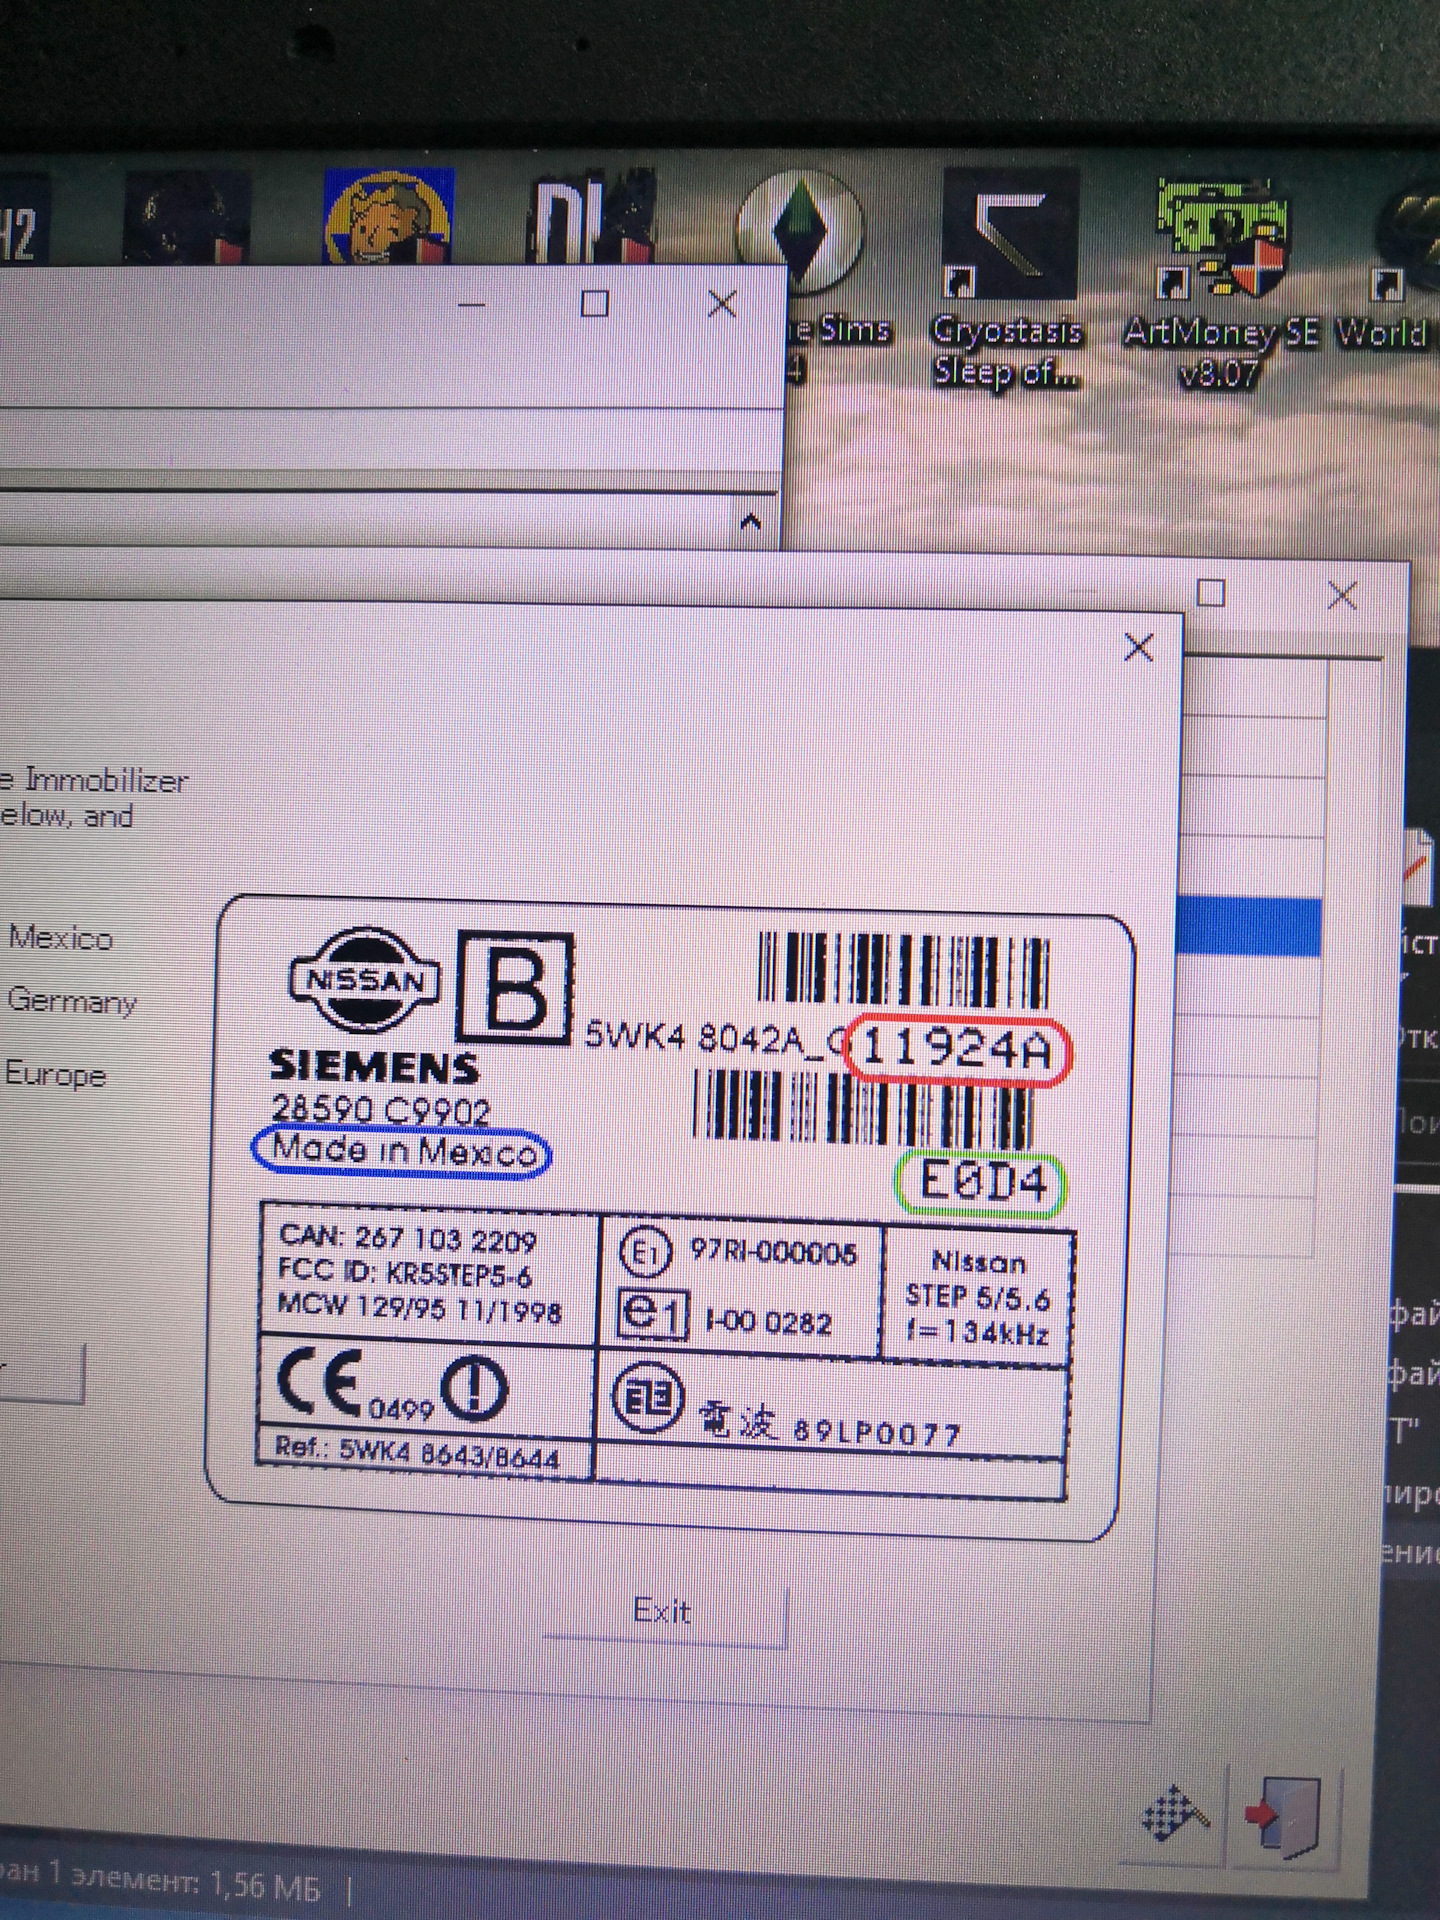Open the Fallout Vault Boy desktop icon
Screen dimensions: 1440x1920
coord(389,215)
